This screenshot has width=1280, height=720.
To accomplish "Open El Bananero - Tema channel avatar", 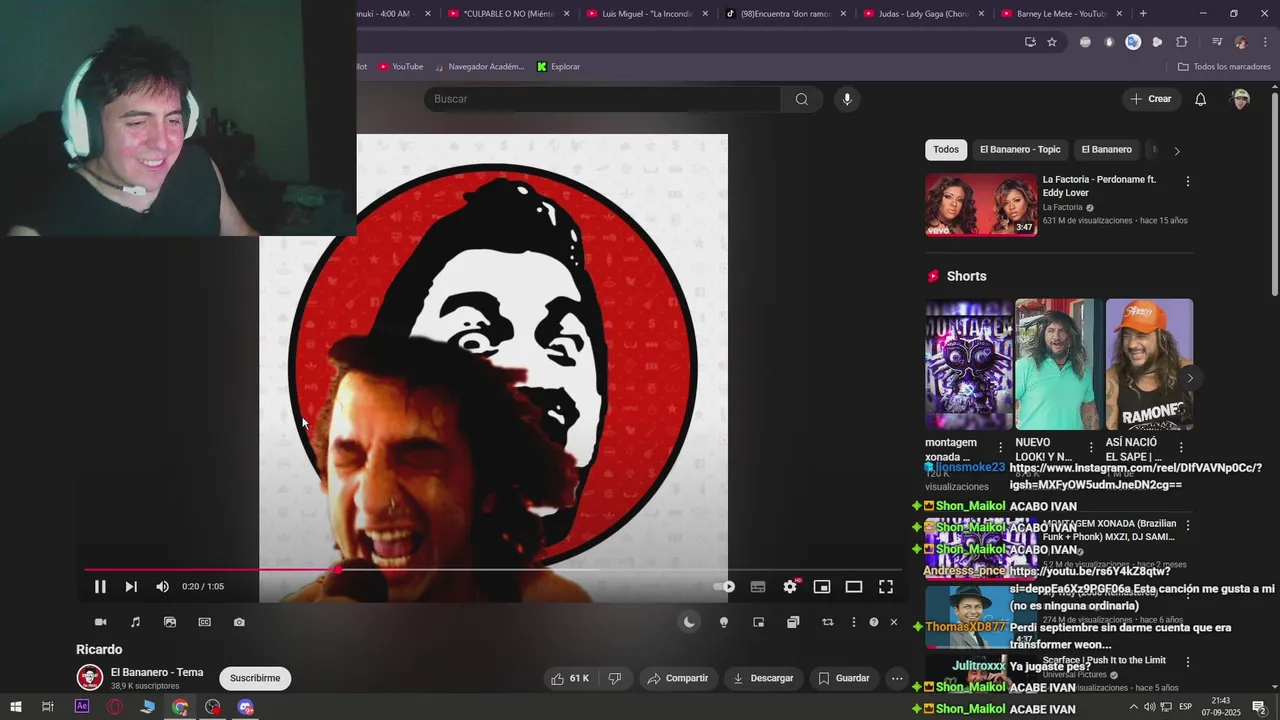I will click(x=90, y=677).
